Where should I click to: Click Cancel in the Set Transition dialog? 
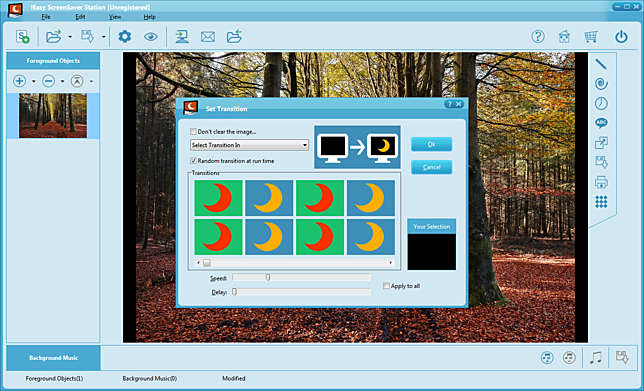[x=431, y=167]
